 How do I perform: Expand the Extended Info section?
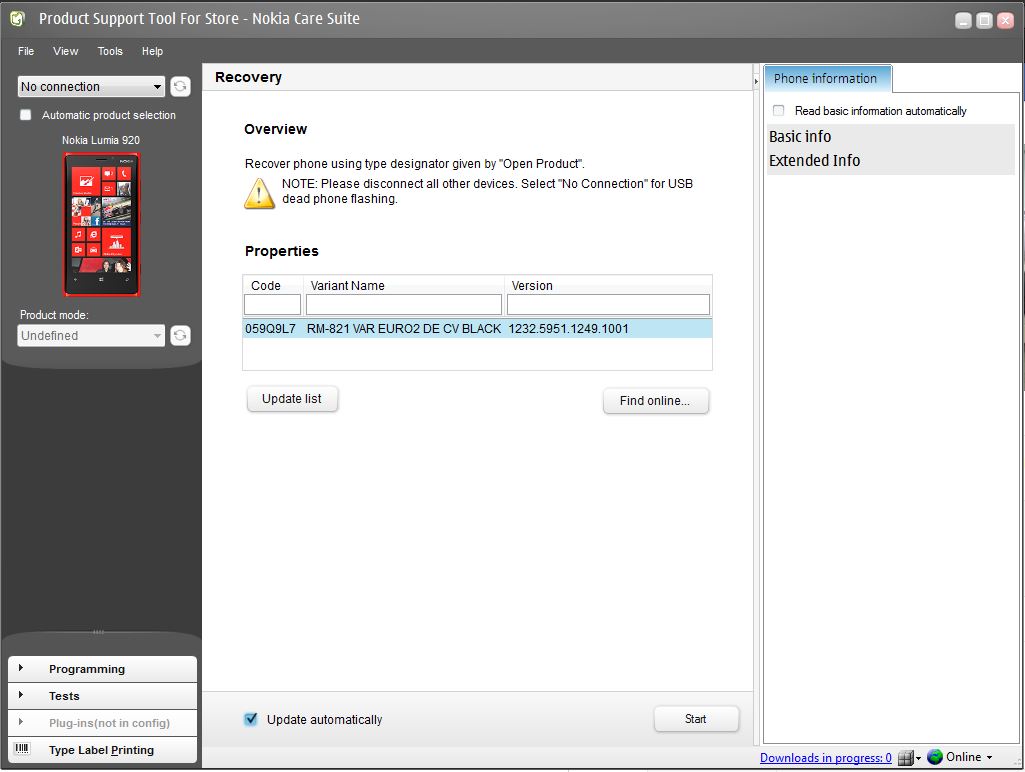pyautogui.click(x=815, y=161)
